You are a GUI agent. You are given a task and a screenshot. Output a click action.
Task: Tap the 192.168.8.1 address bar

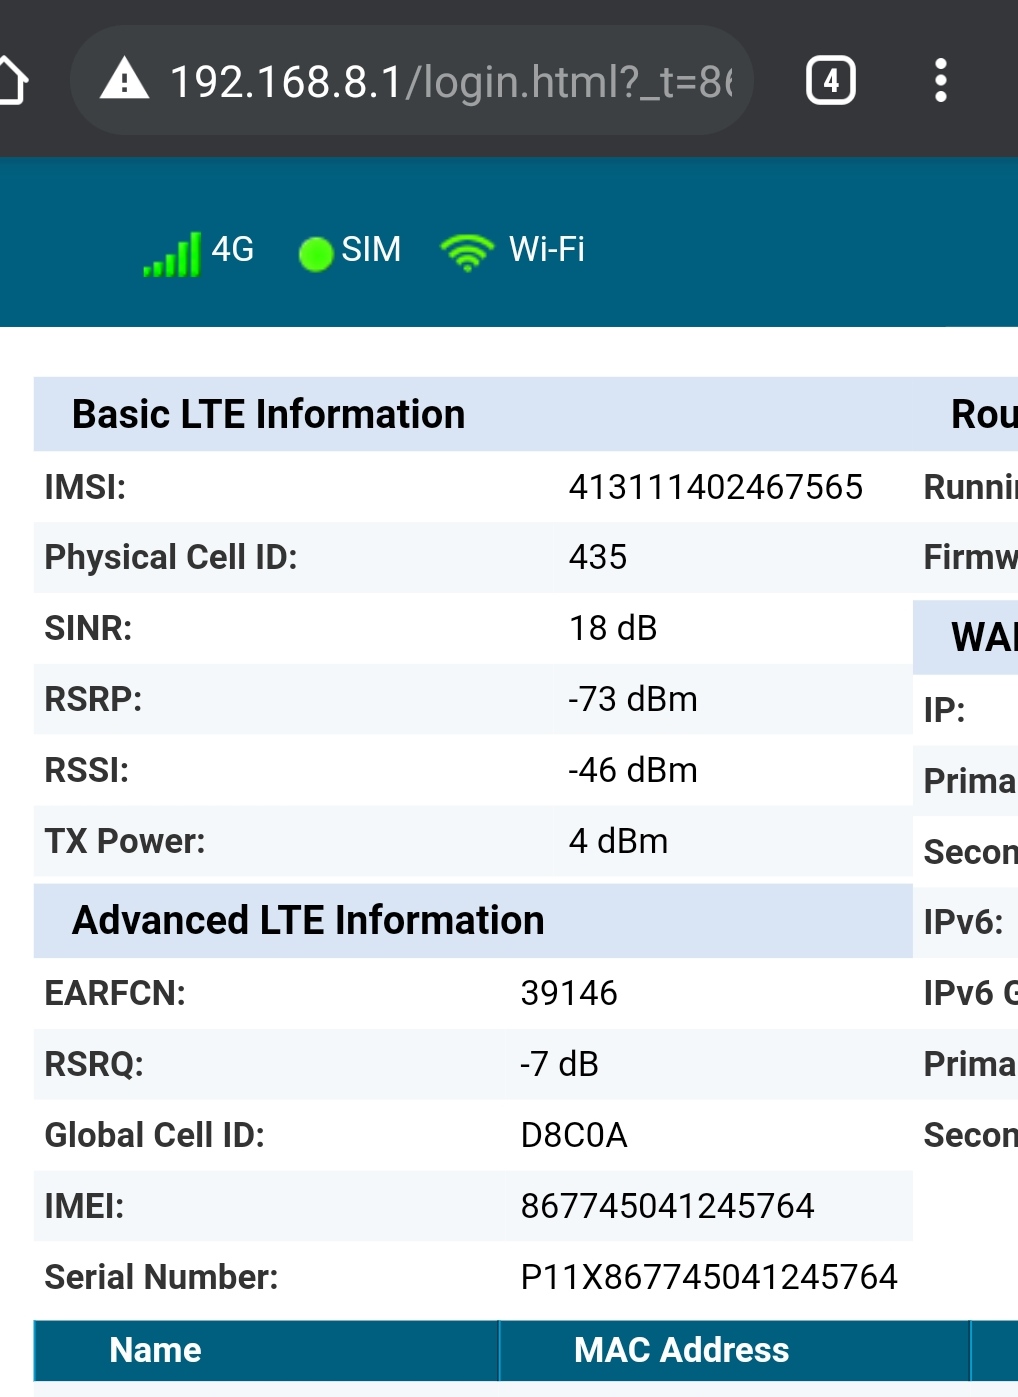(411, 81)
